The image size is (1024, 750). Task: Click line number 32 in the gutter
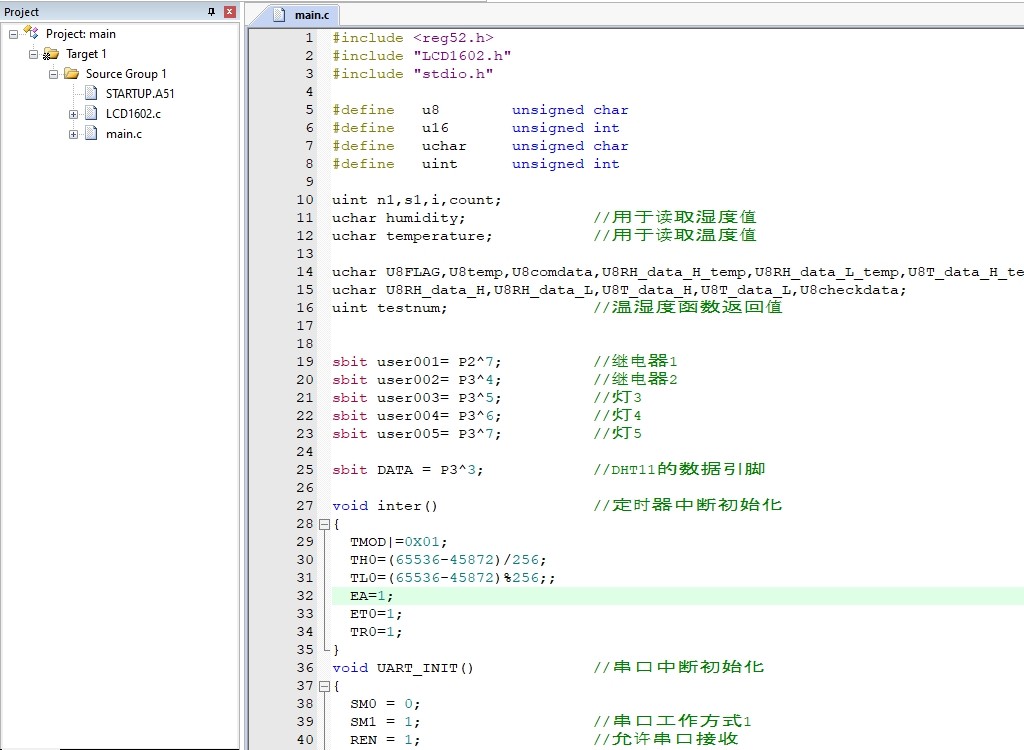click(305, 596)
